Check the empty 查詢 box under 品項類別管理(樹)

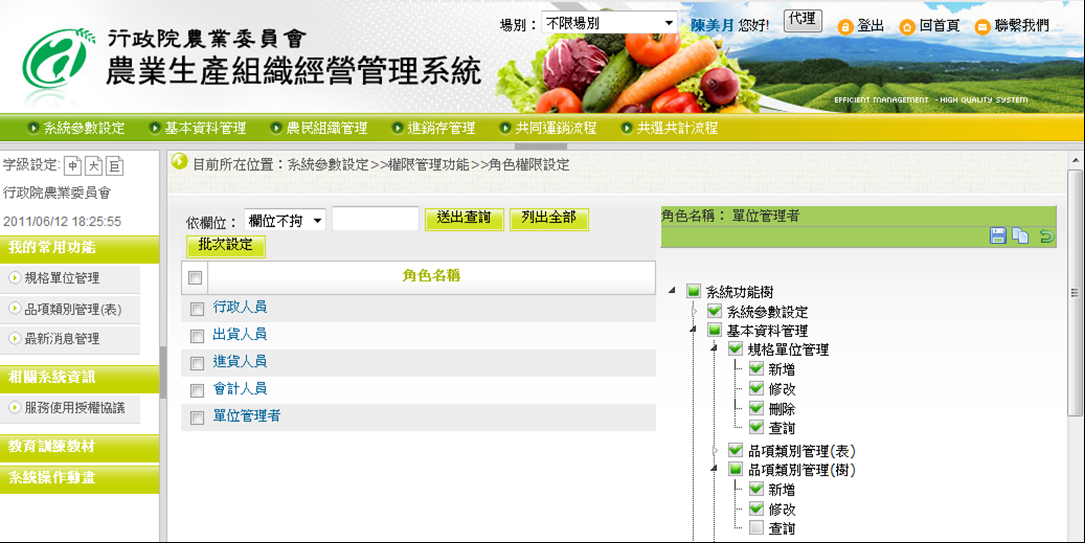756,528
